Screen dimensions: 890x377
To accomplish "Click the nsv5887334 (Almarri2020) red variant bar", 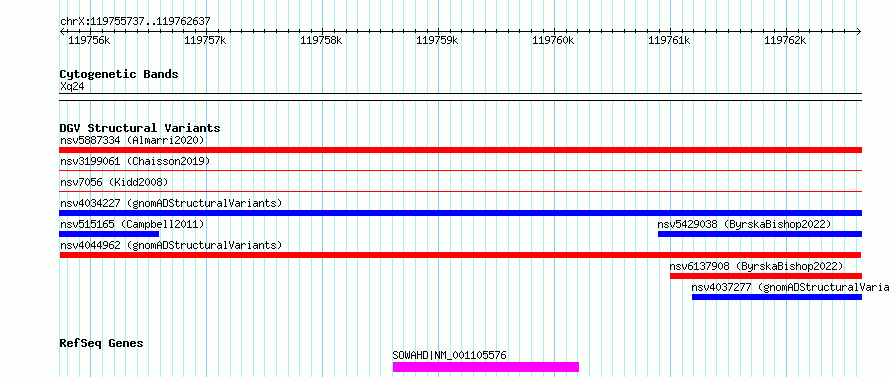I will pyautogui.click(x=460, y=150).
